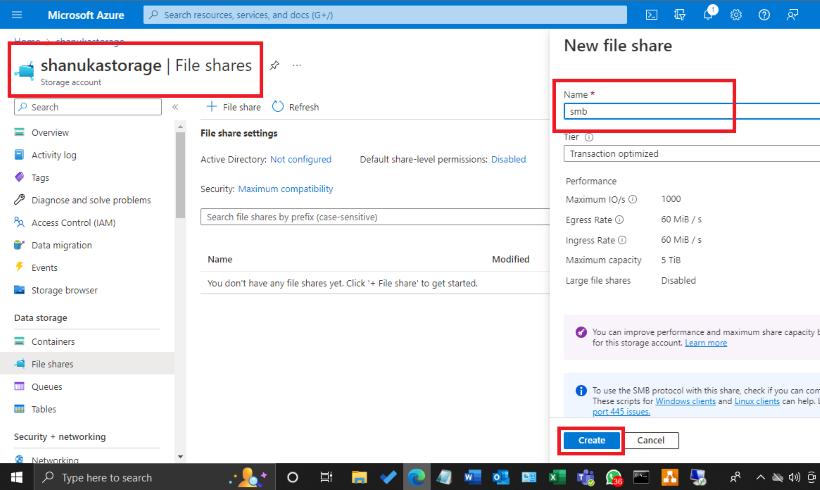Open Diagnose and solve problems
Image resolution: width=820 pixels, height=490 pixels.
point(90,200)
